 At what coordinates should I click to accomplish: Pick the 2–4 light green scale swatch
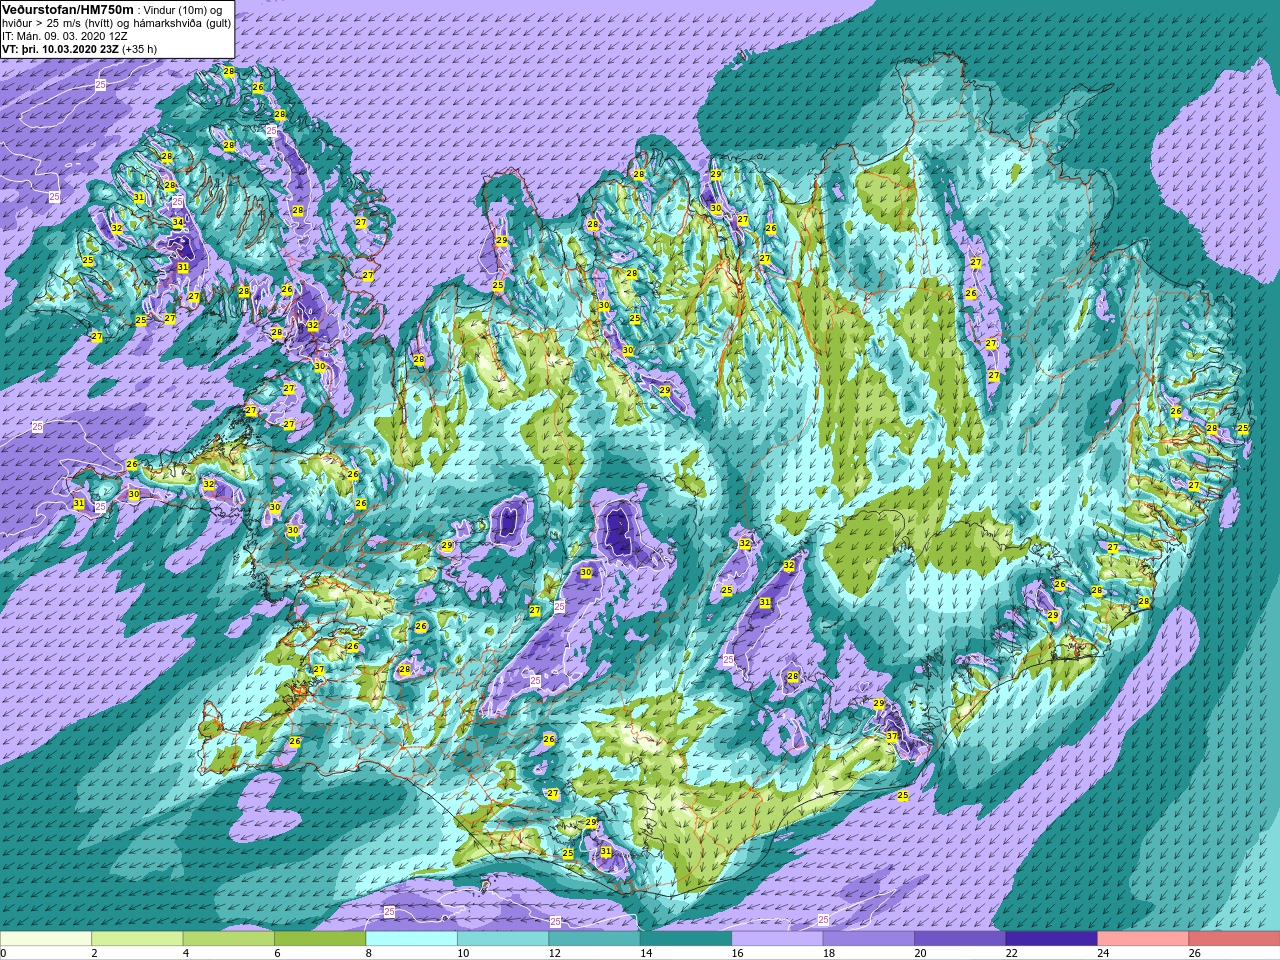[x=137, y=939]
